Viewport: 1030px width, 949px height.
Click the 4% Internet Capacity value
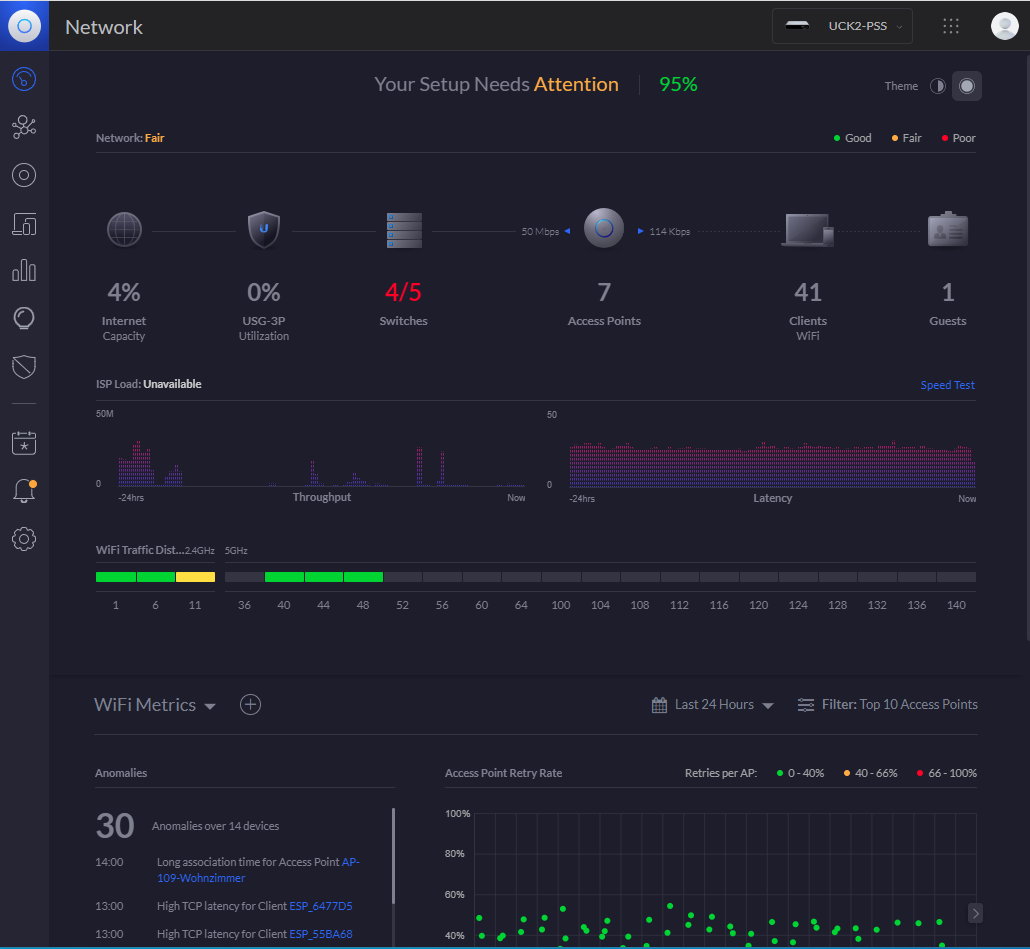pyautogui.click(x=124, y=292)
